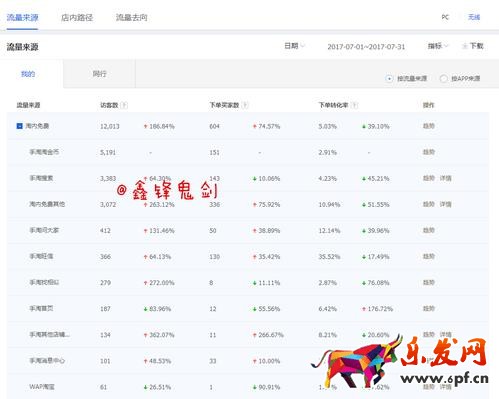Switch to the 店内路径 tab
499x399 pixels.
(x=77, y=18)
